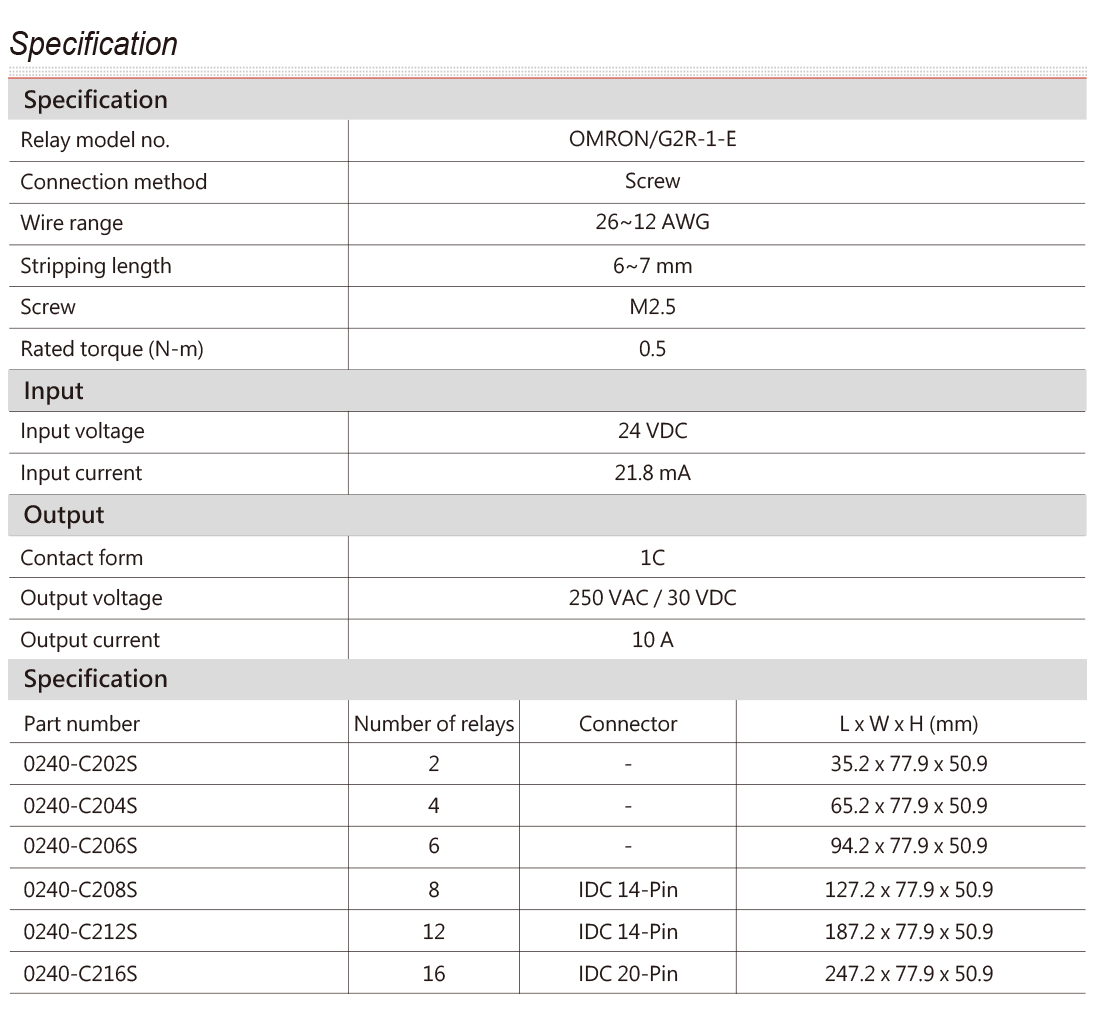Click relay count '6' in 0240-C206S row
The image size is (1098, 1016).
pyautogui.click(x=434, y=847)
